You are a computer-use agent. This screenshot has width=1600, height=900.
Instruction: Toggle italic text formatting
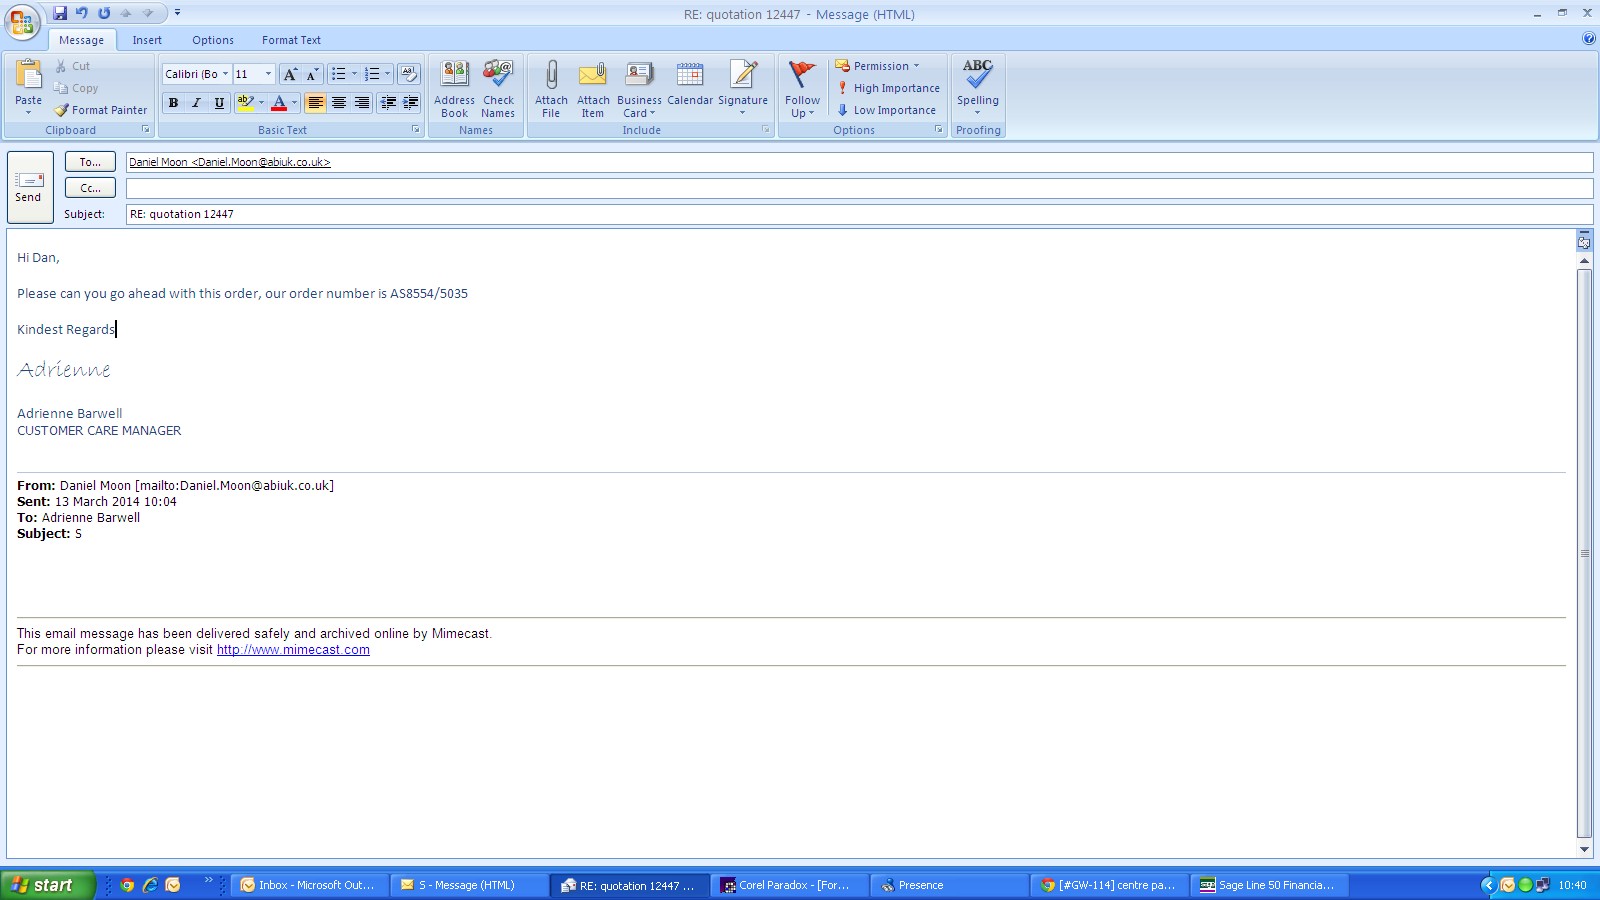coord(196,103)
